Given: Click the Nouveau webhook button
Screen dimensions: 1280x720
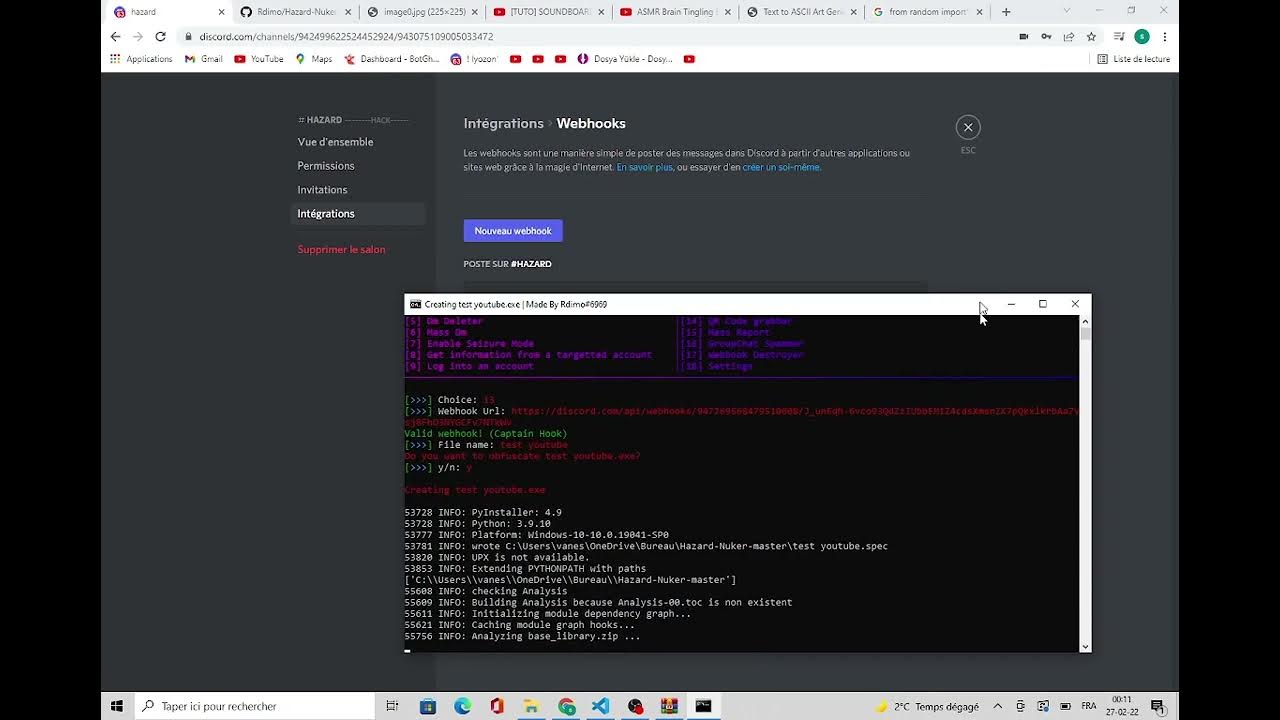Looking at the screenshot, I should pos(513,231).
